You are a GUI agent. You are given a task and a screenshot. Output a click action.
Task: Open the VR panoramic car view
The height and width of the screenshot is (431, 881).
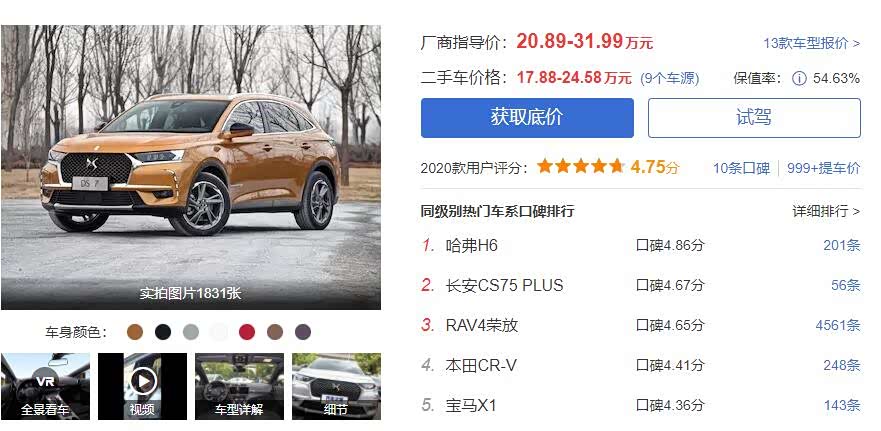[45, 386]
